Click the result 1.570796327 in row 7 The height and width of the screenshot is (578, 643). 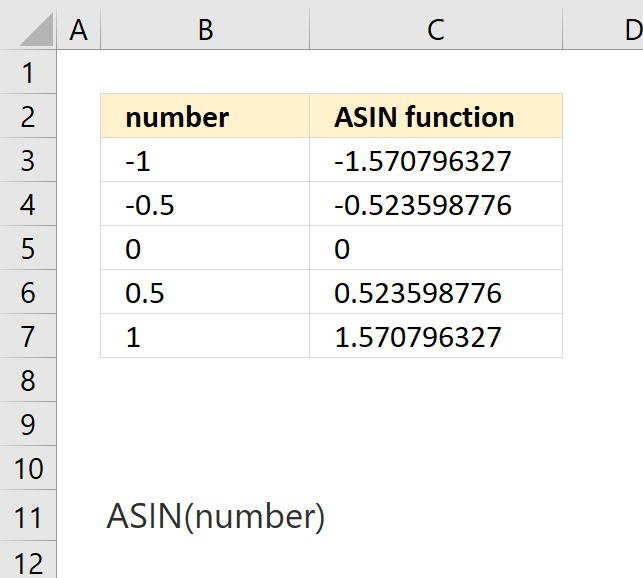tap(436, 336)
